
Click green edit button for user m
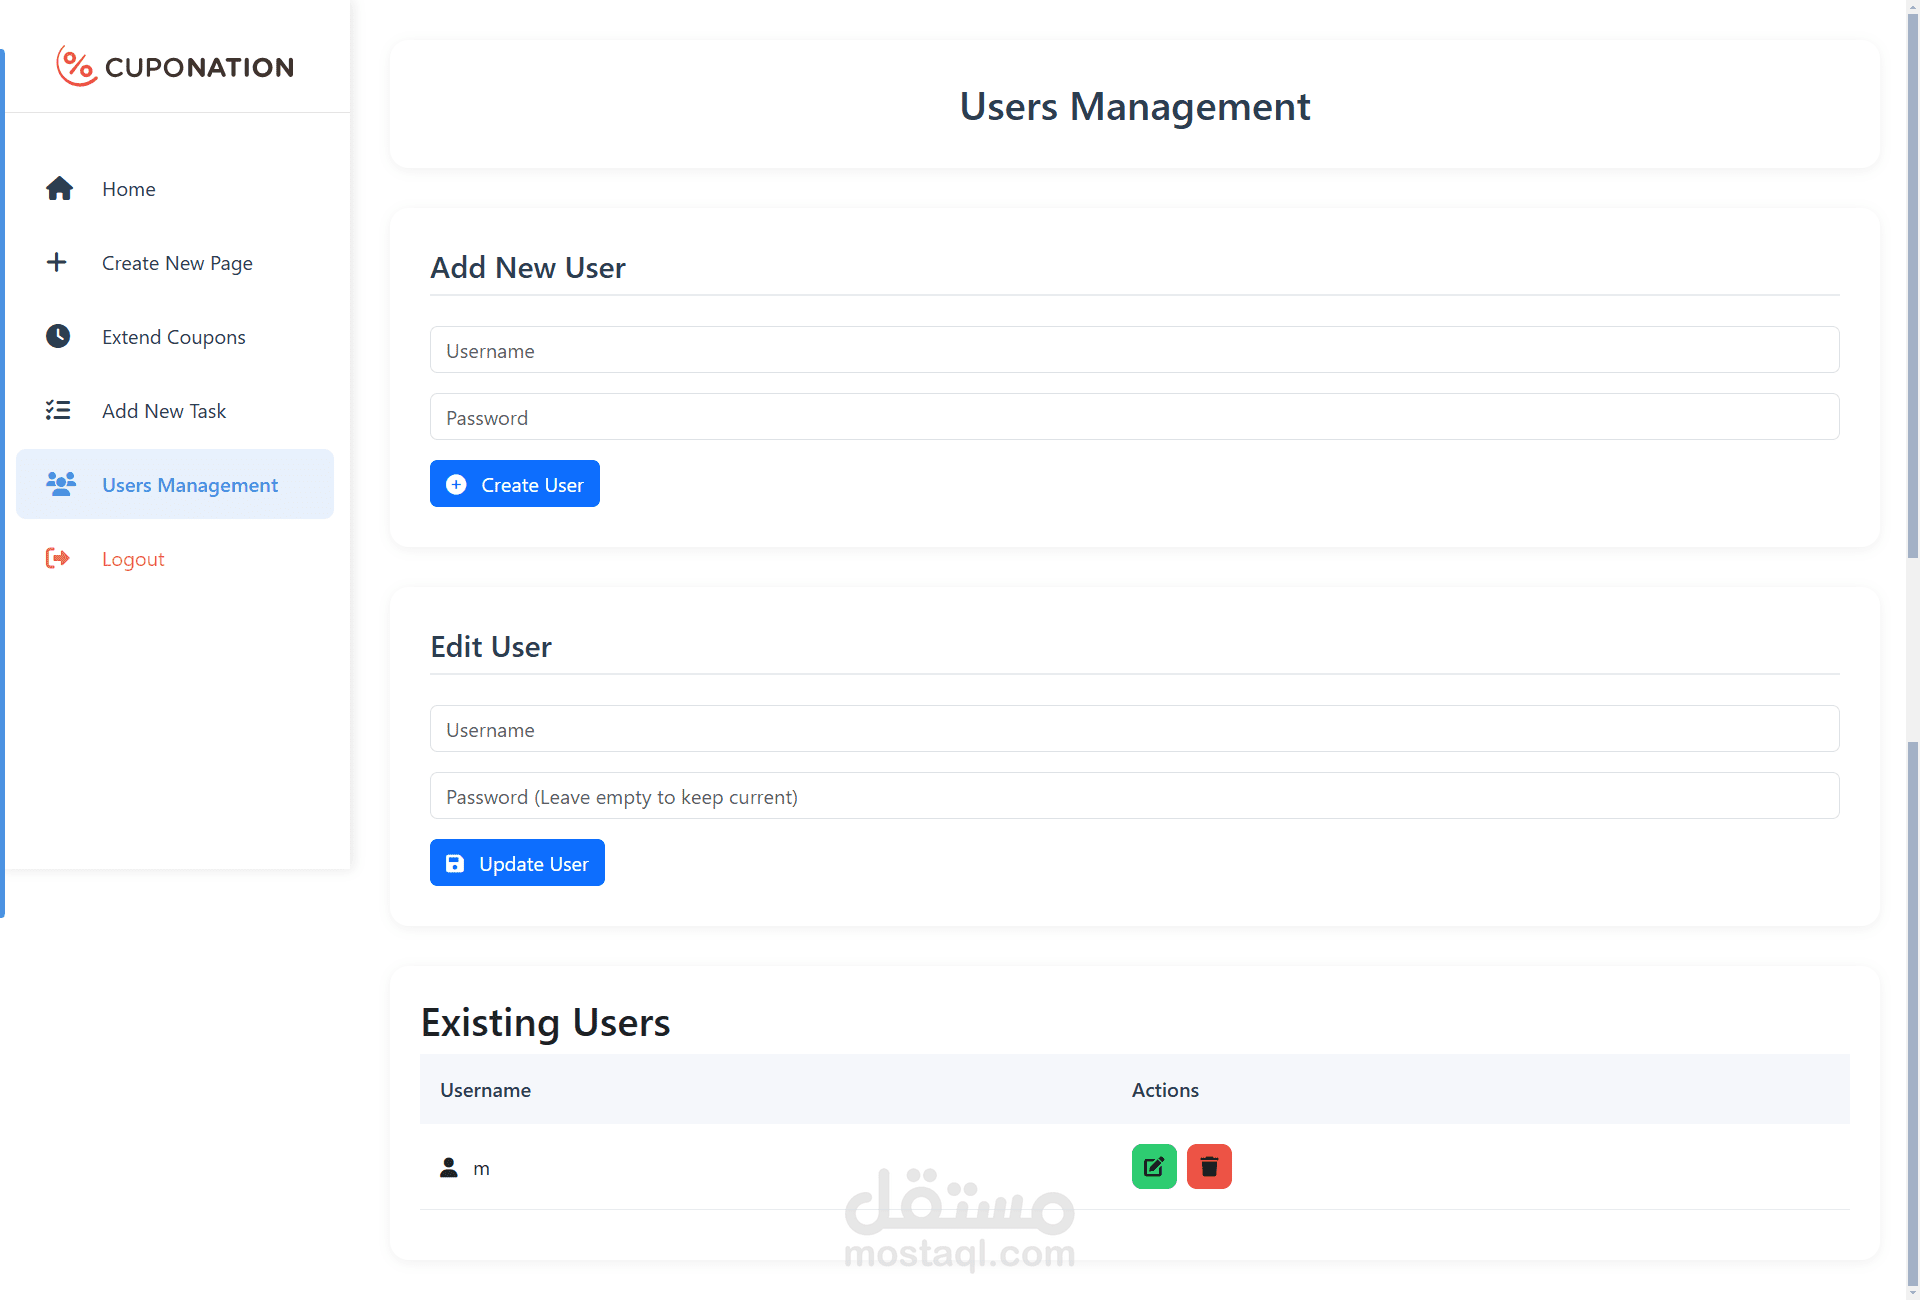pyautogui.click(x=1153, y=1166)
